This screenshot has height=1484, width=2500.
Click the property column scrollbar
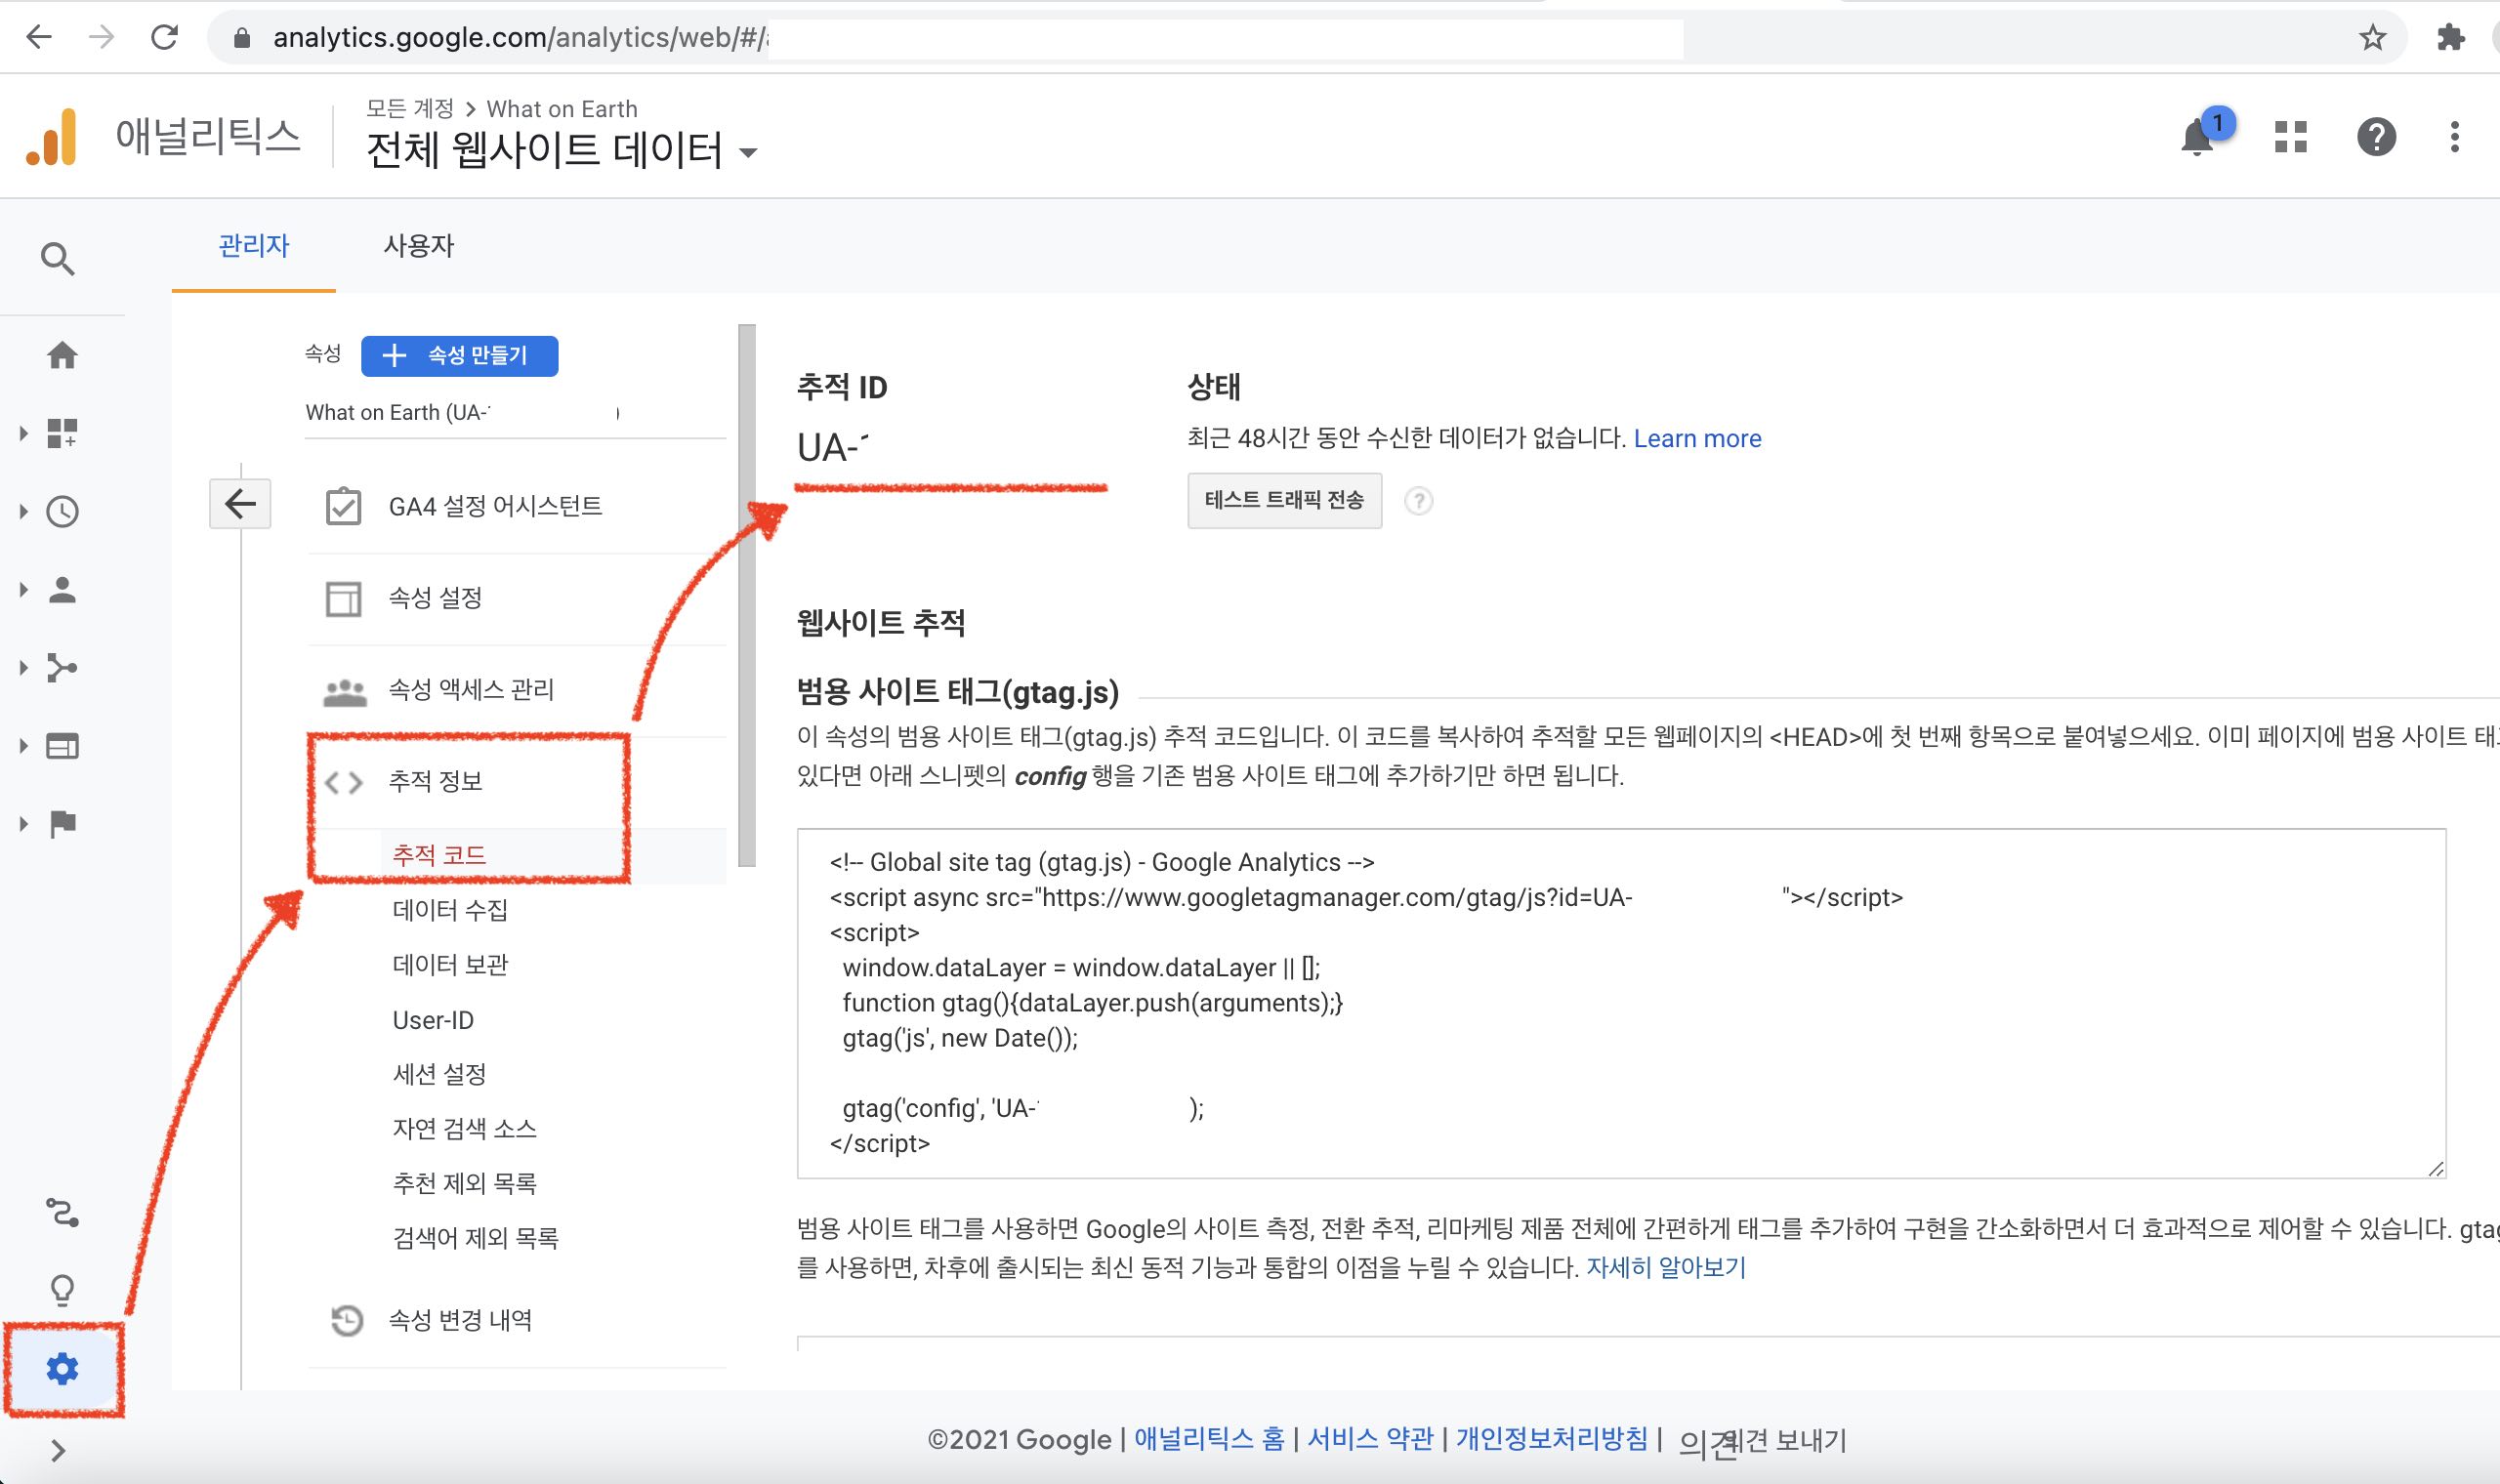point(747,595)
